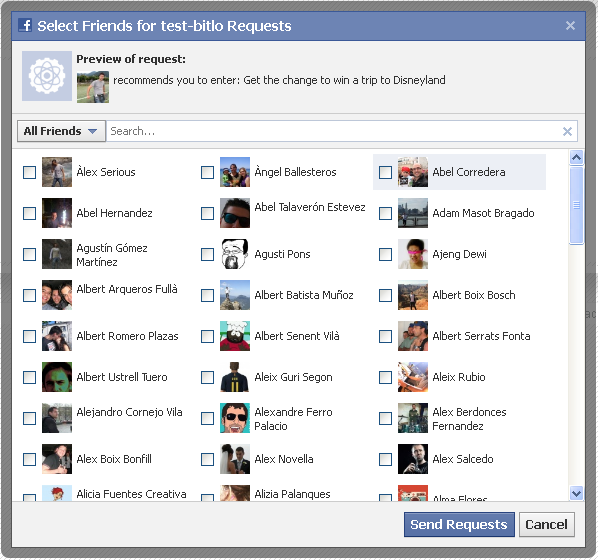598x560 pixels.
Task: Check Alex Boix Bonfill checkbox
Action: coord(29,459)
